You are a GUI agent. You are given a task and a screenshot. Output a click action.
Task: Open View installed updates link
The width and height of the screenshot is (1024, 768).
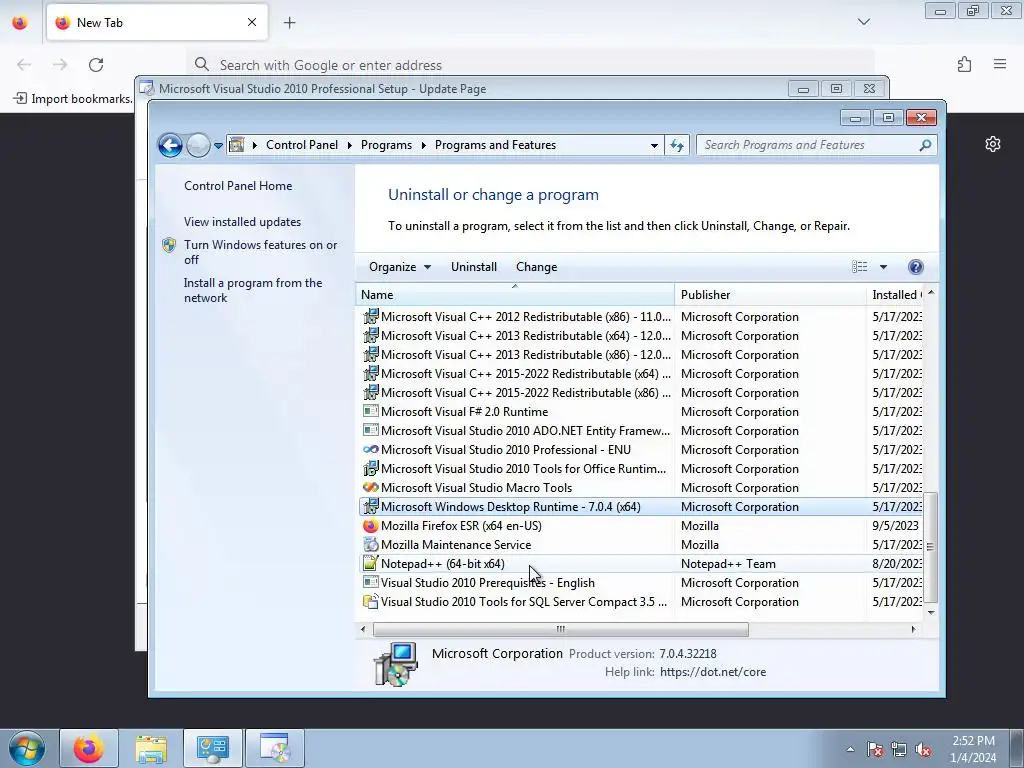pos(242,221)
